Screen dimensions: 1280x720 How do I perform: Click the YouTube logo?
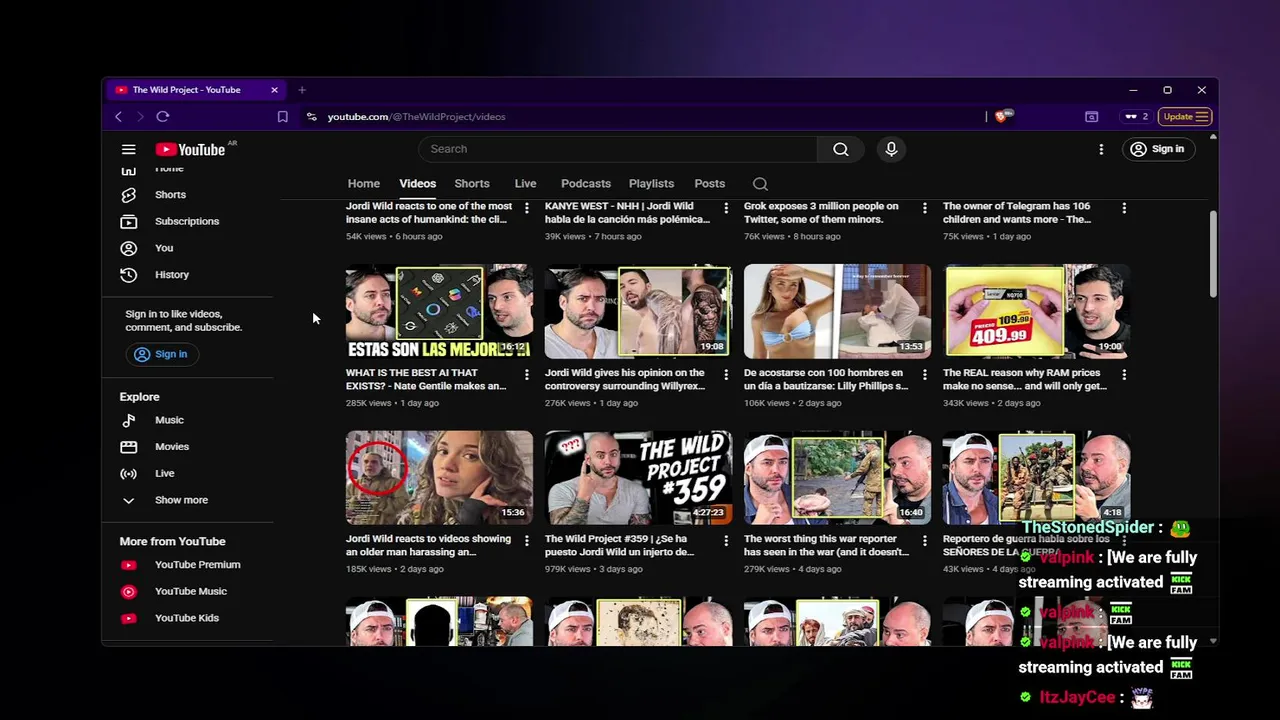[x=190, y=149]
